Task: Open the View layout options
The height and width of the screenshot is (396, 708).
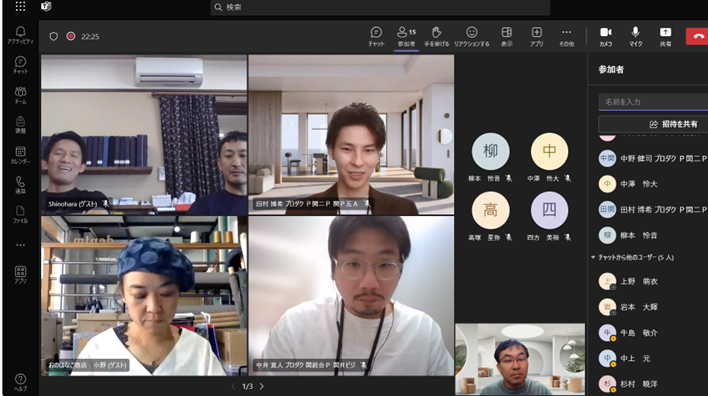Action: pyautogui.click(x=507, y=37)
